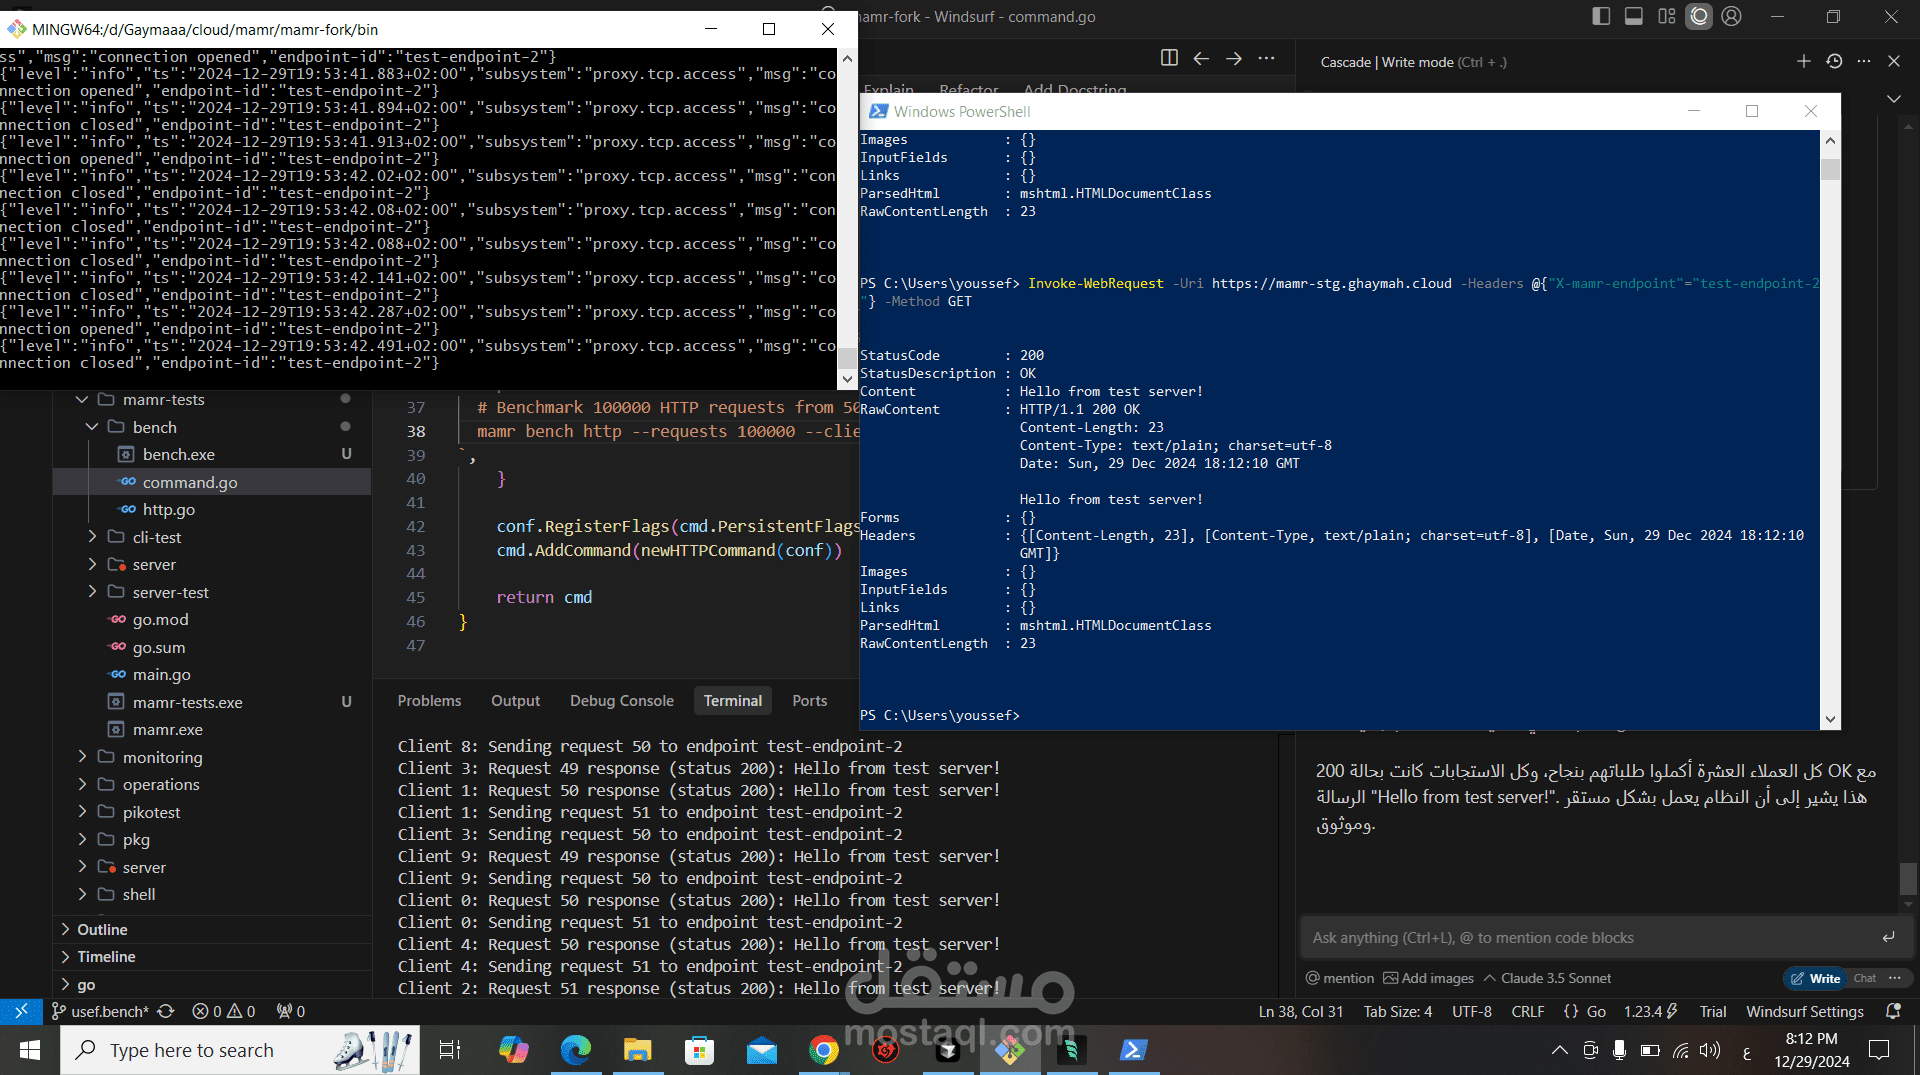Switch to Ports tab
This screenshot has width=1920, height=1075.
810,700
